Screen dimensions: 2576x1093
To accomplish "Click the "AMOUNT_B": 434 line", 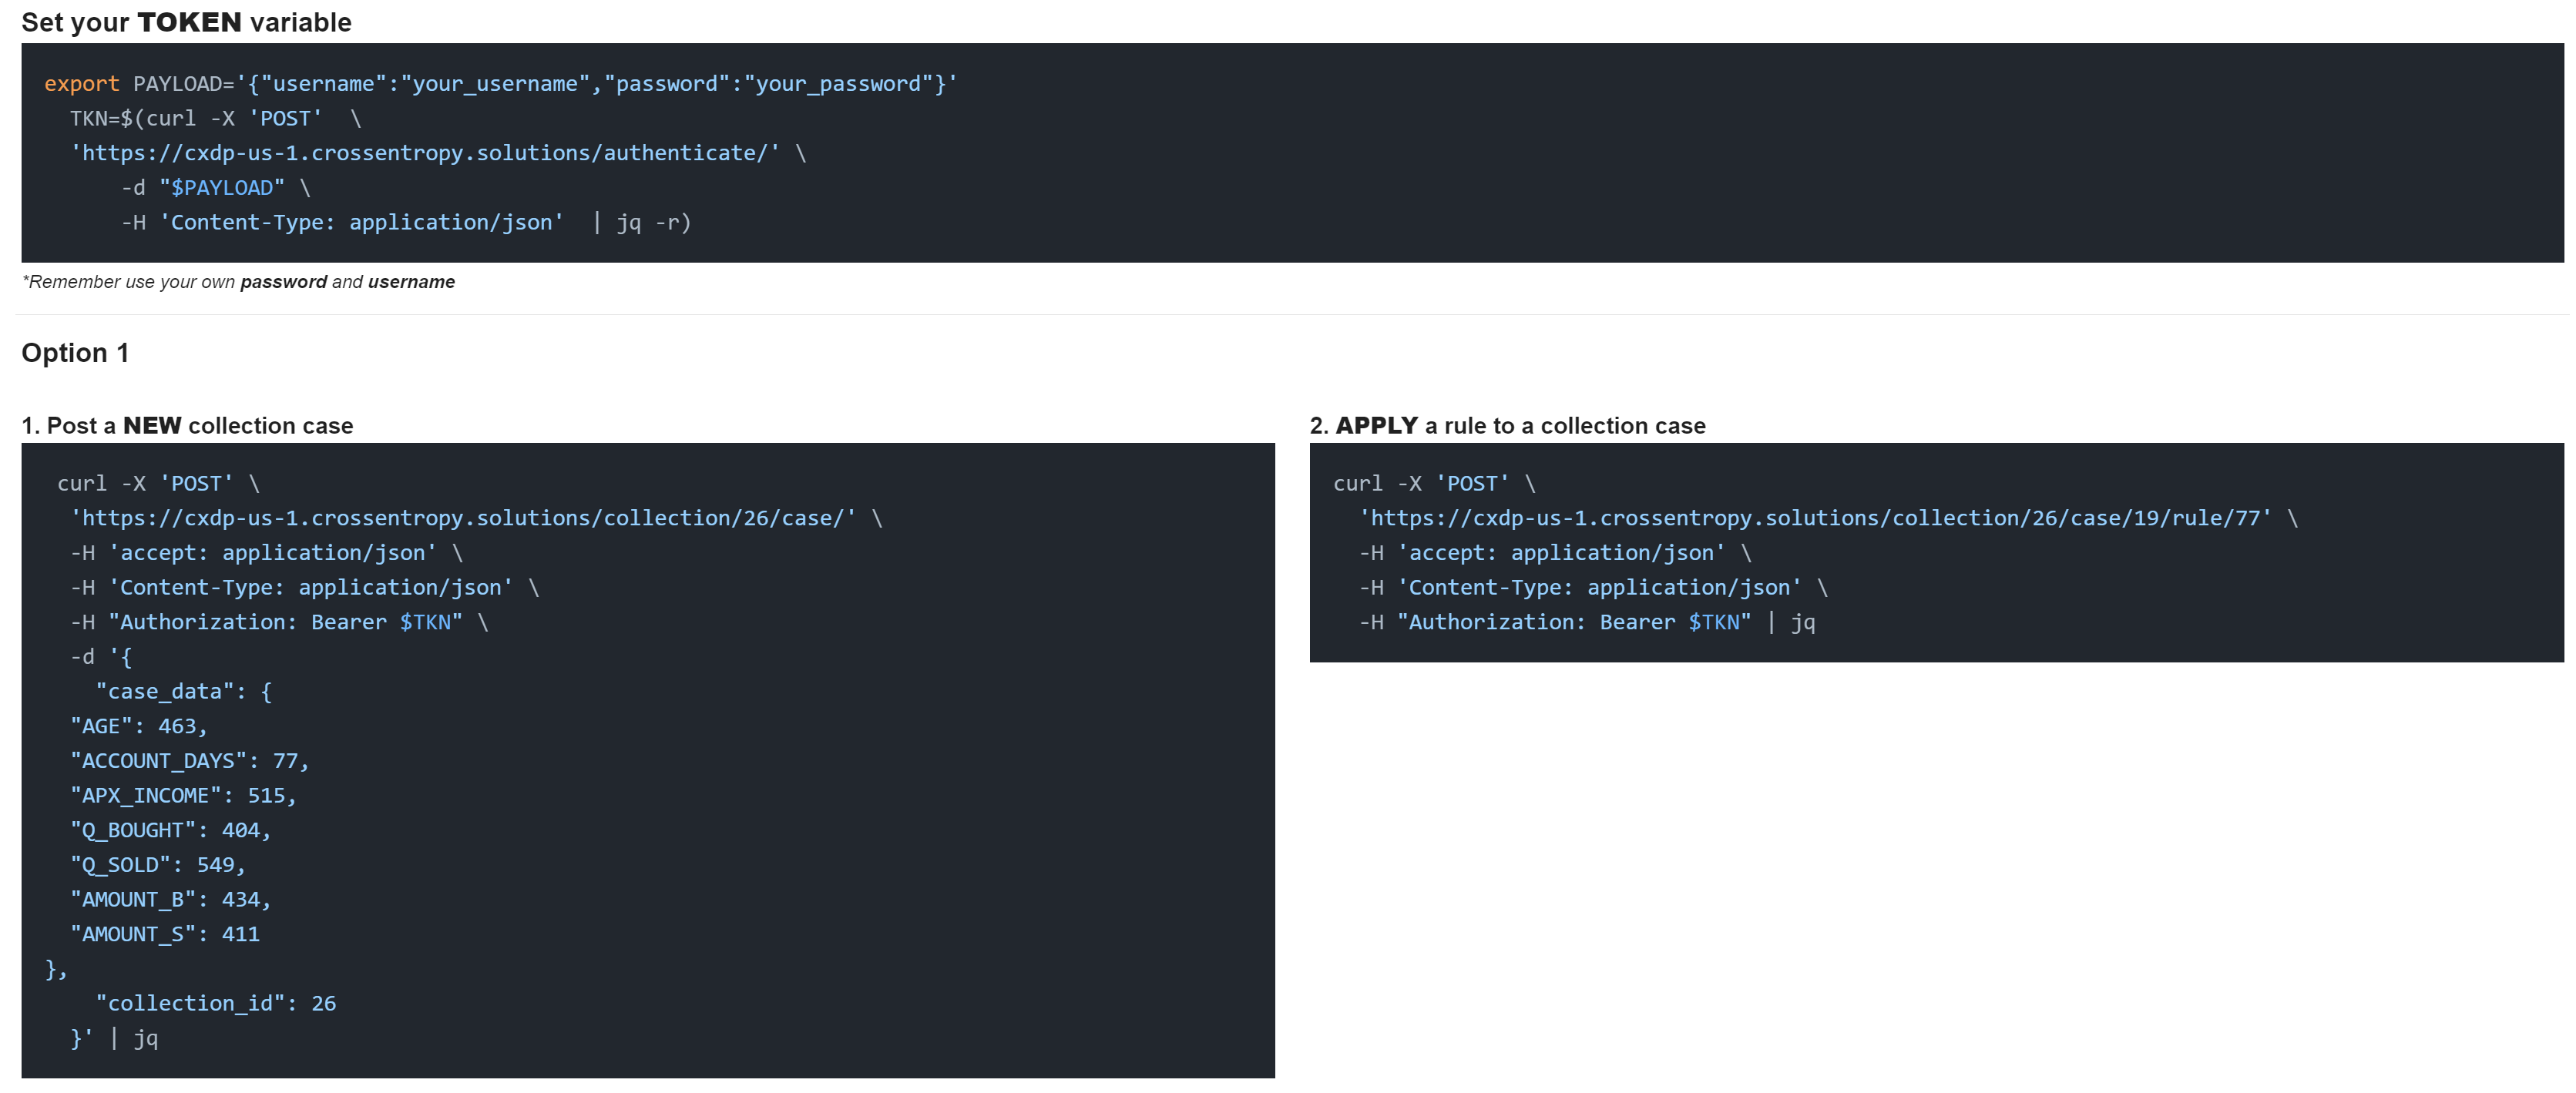I will coord(170,900).
